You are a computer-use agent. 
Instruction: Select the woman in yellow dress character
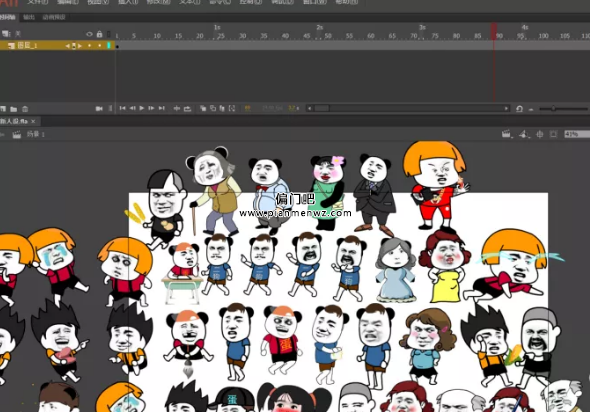(x=445, y=266)
